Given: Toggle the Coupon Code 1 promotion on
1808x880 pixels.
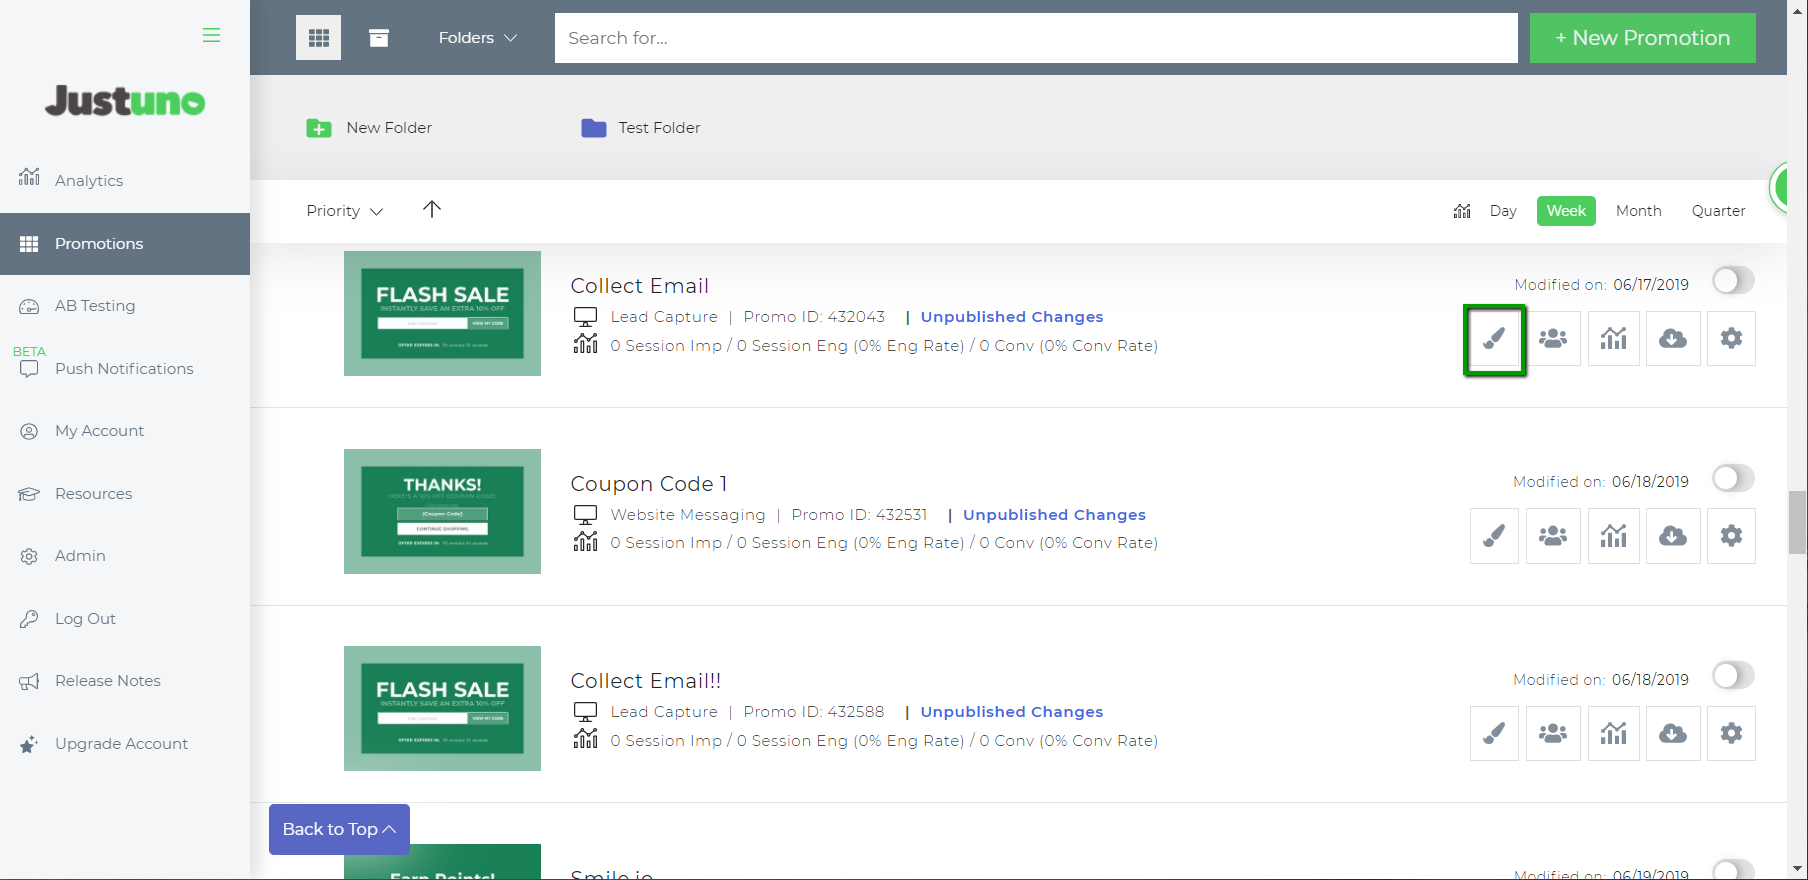Looking at the screenshot, I should (x=1733, y=479).
